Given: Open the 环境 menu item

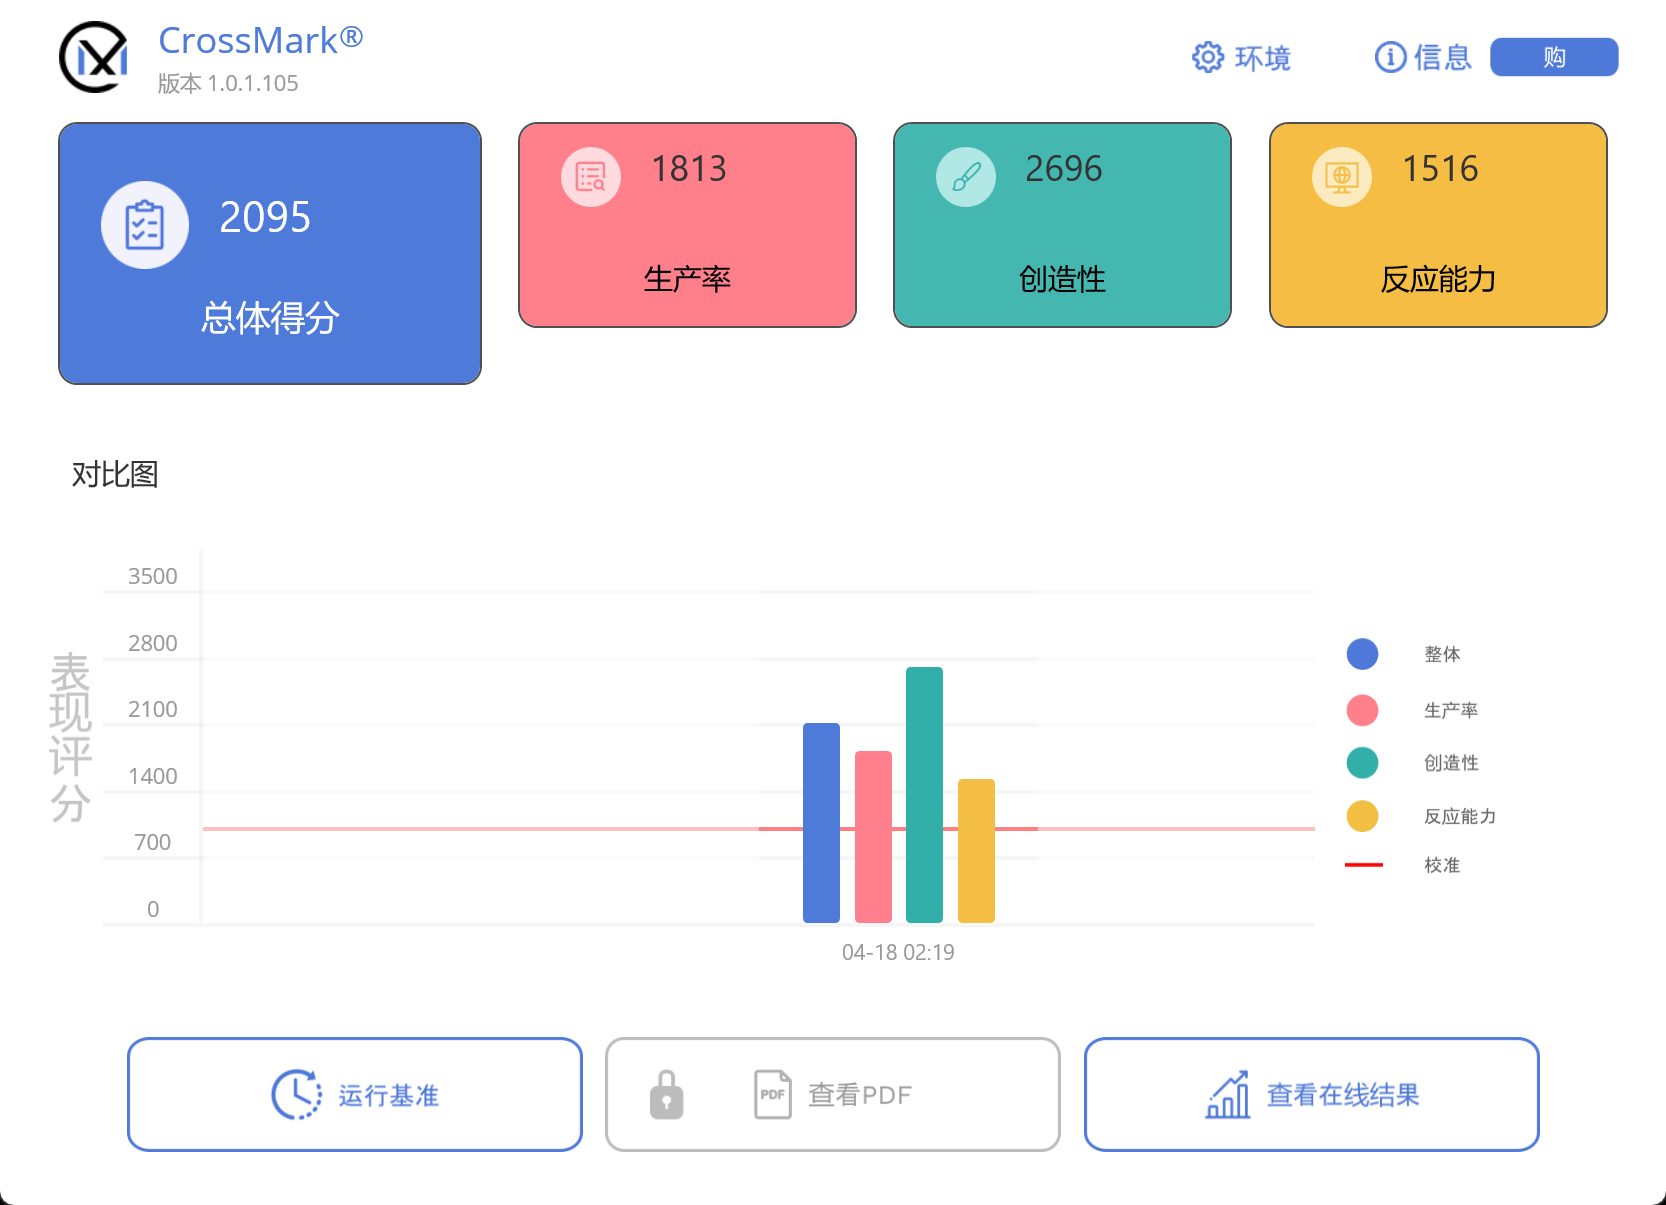Looking at the screenshot, I should pyautogui.click(x=1262, y=58).
